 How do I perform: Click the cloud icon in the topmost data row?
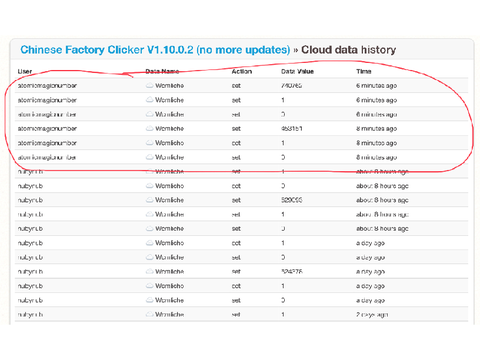click(x=150, y=86)
